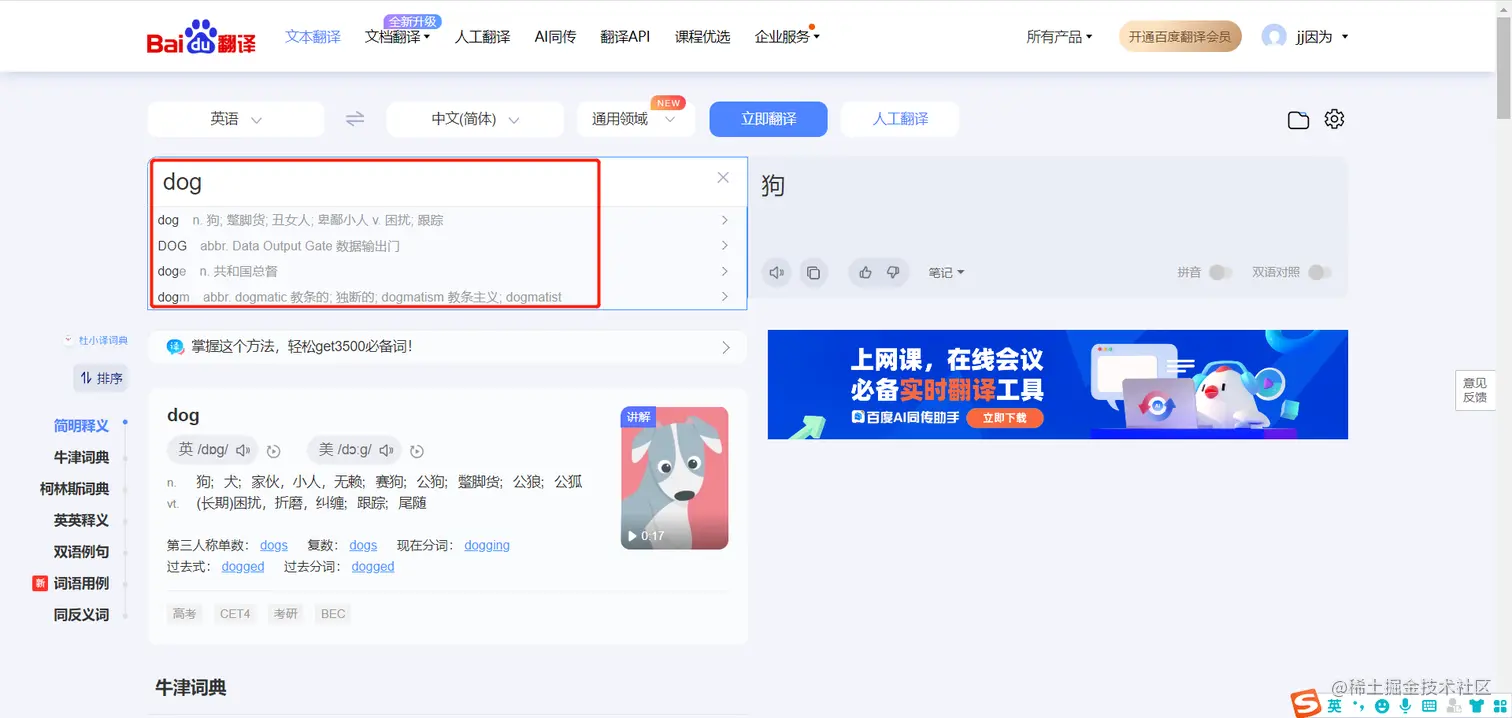Open the dogging present participle link
1512x718 pixels.
coord(487,545)
